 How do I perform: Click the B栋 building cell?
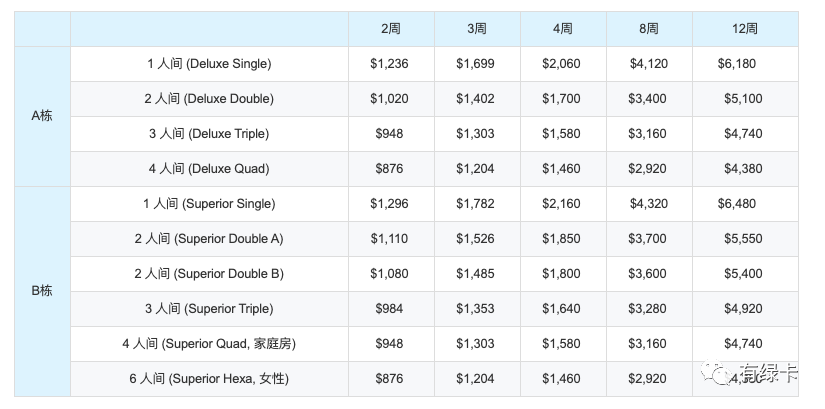coord(42,291)
